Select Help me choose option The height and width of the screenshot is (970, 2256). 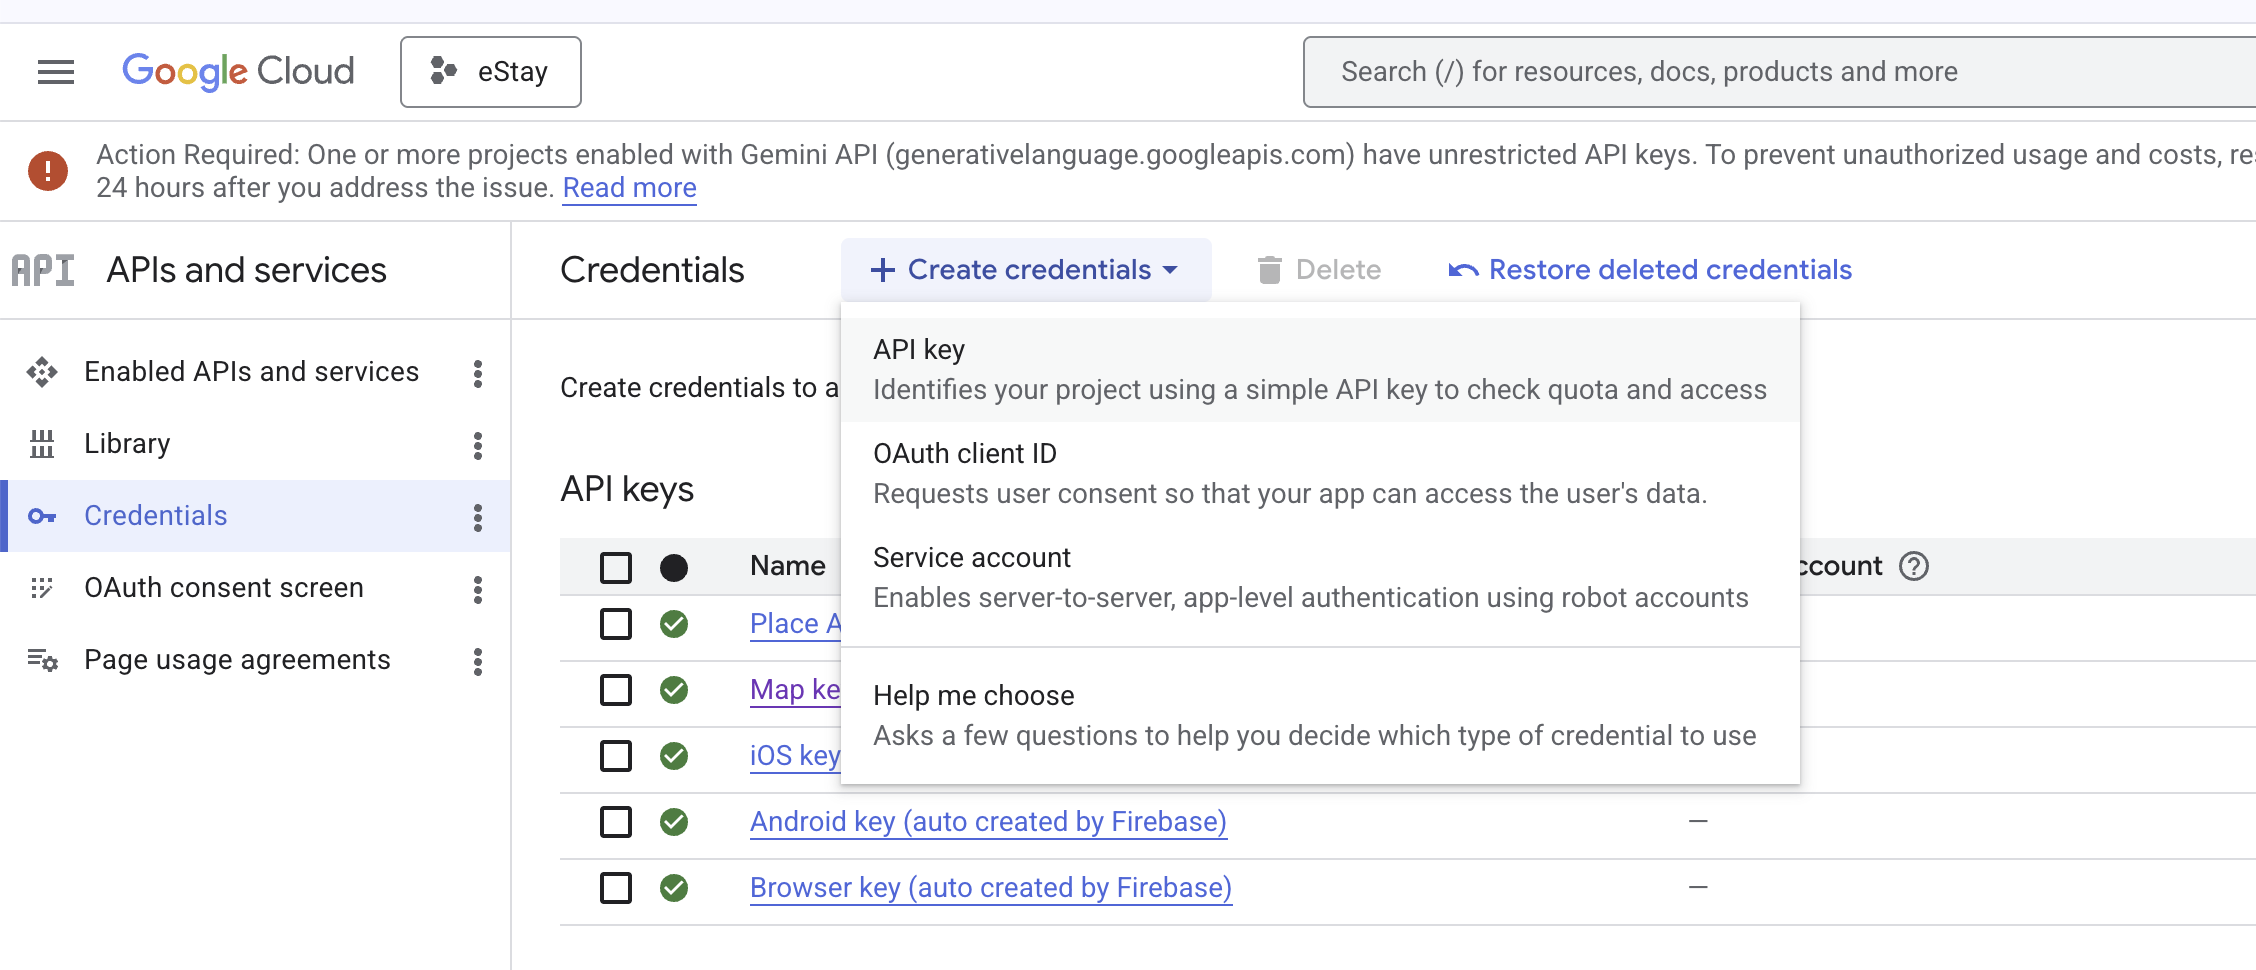tap(1320, 716)
